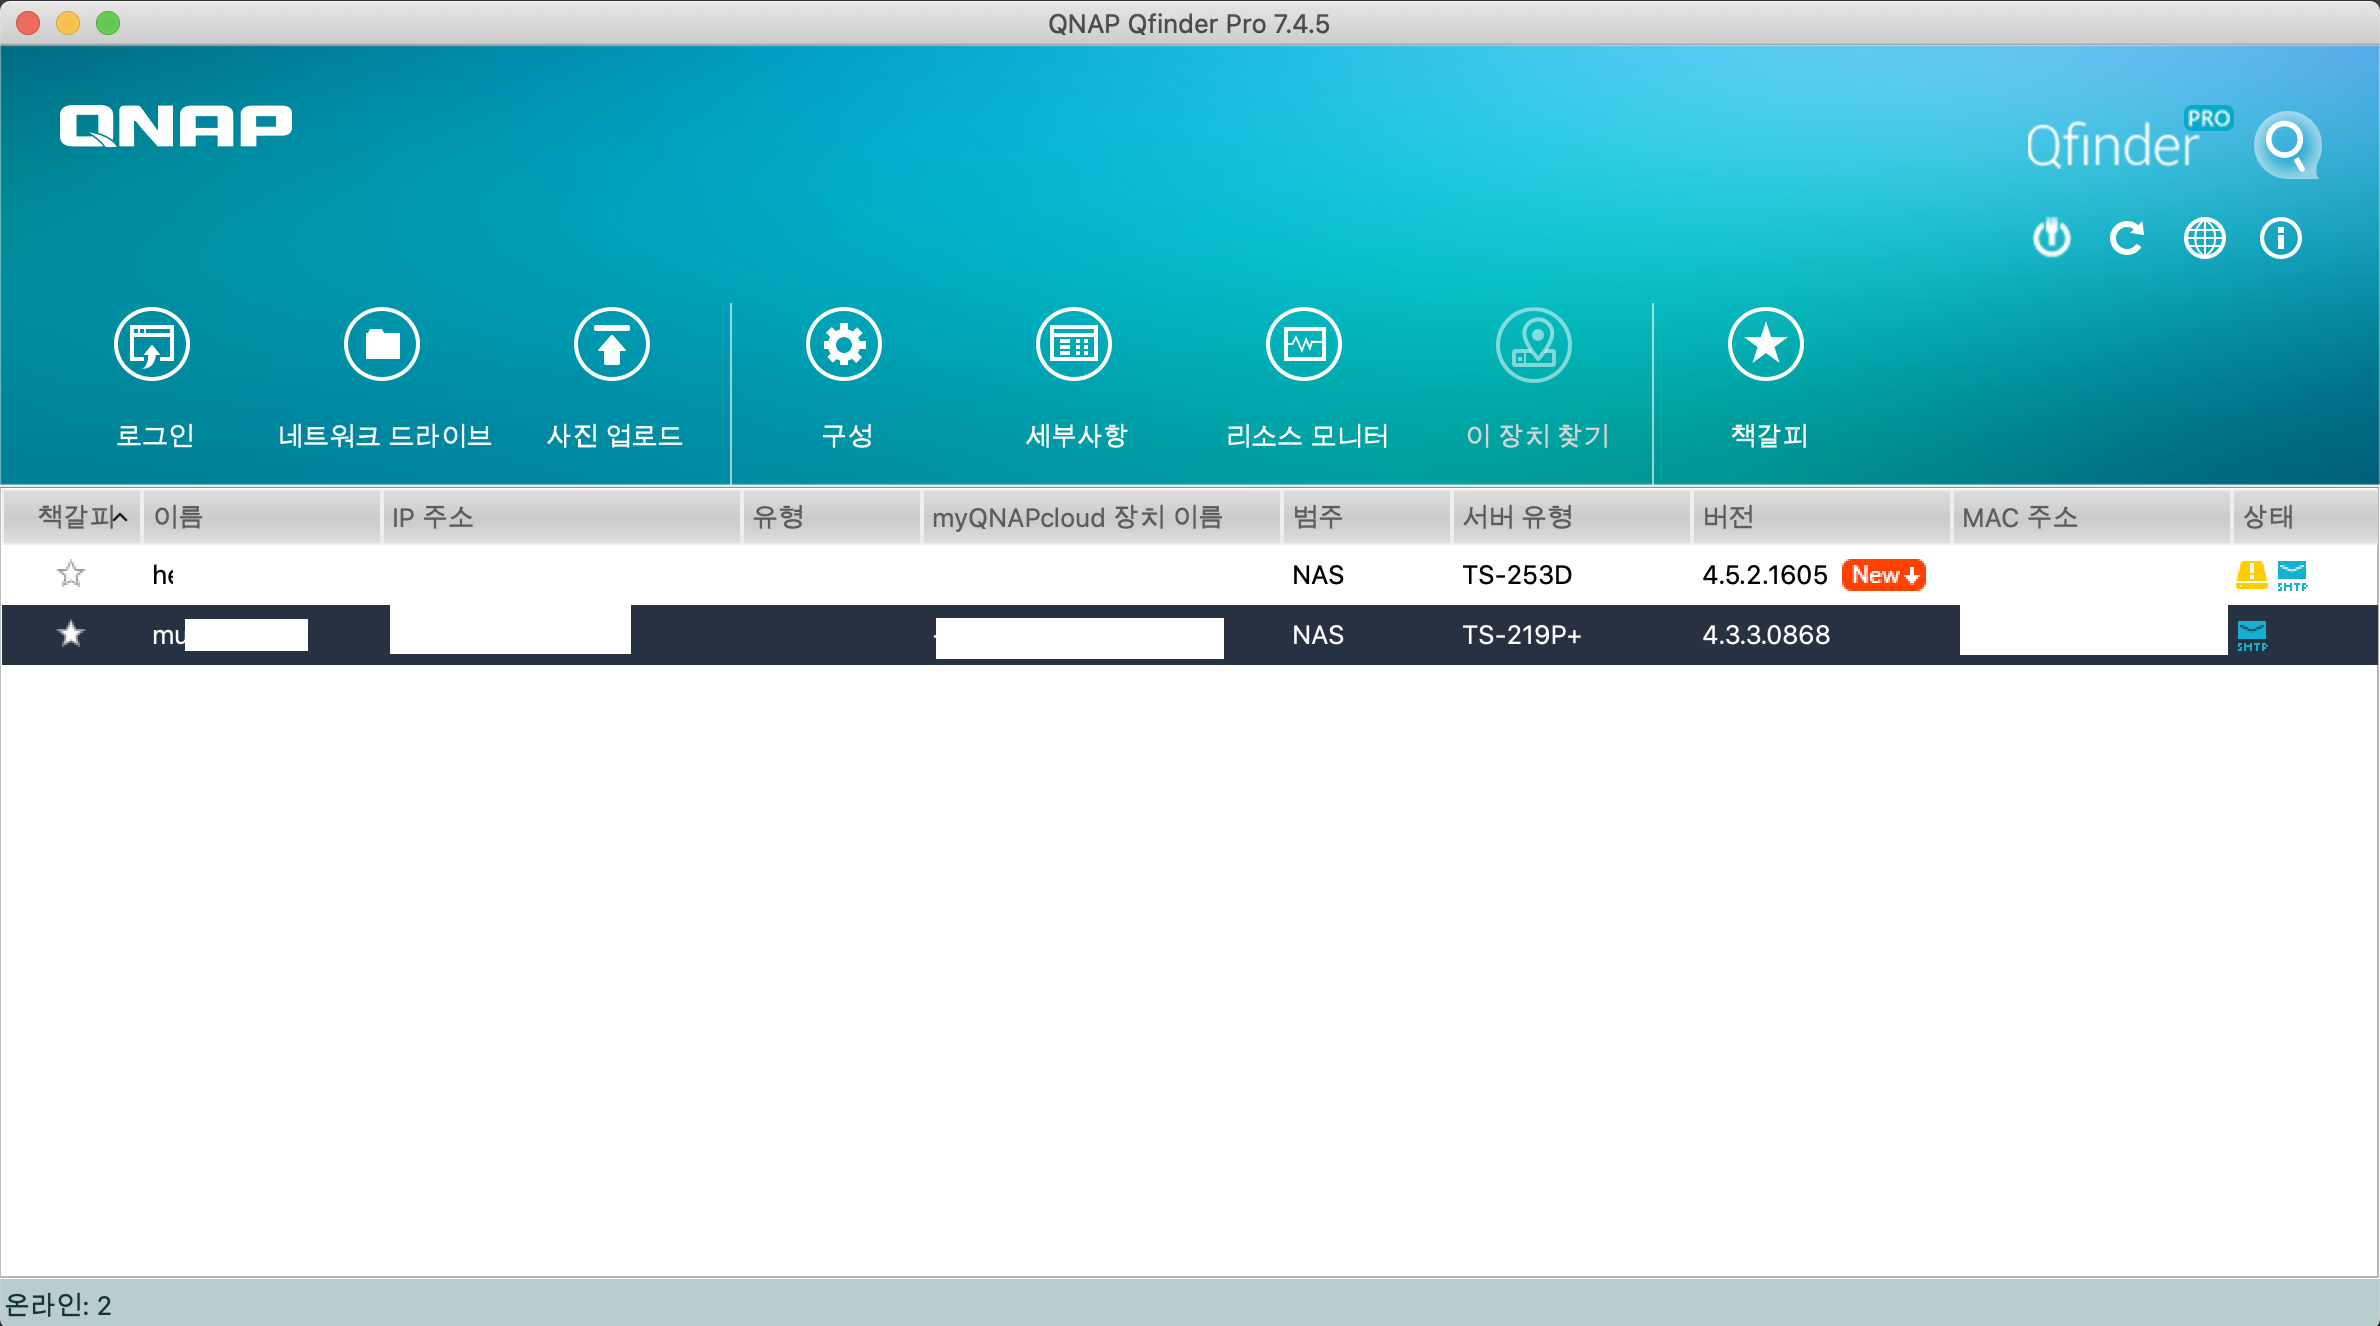Open the 세부사항 details icon
The height and width of the screenshot is (1326, 2380).
[1074, 345]
